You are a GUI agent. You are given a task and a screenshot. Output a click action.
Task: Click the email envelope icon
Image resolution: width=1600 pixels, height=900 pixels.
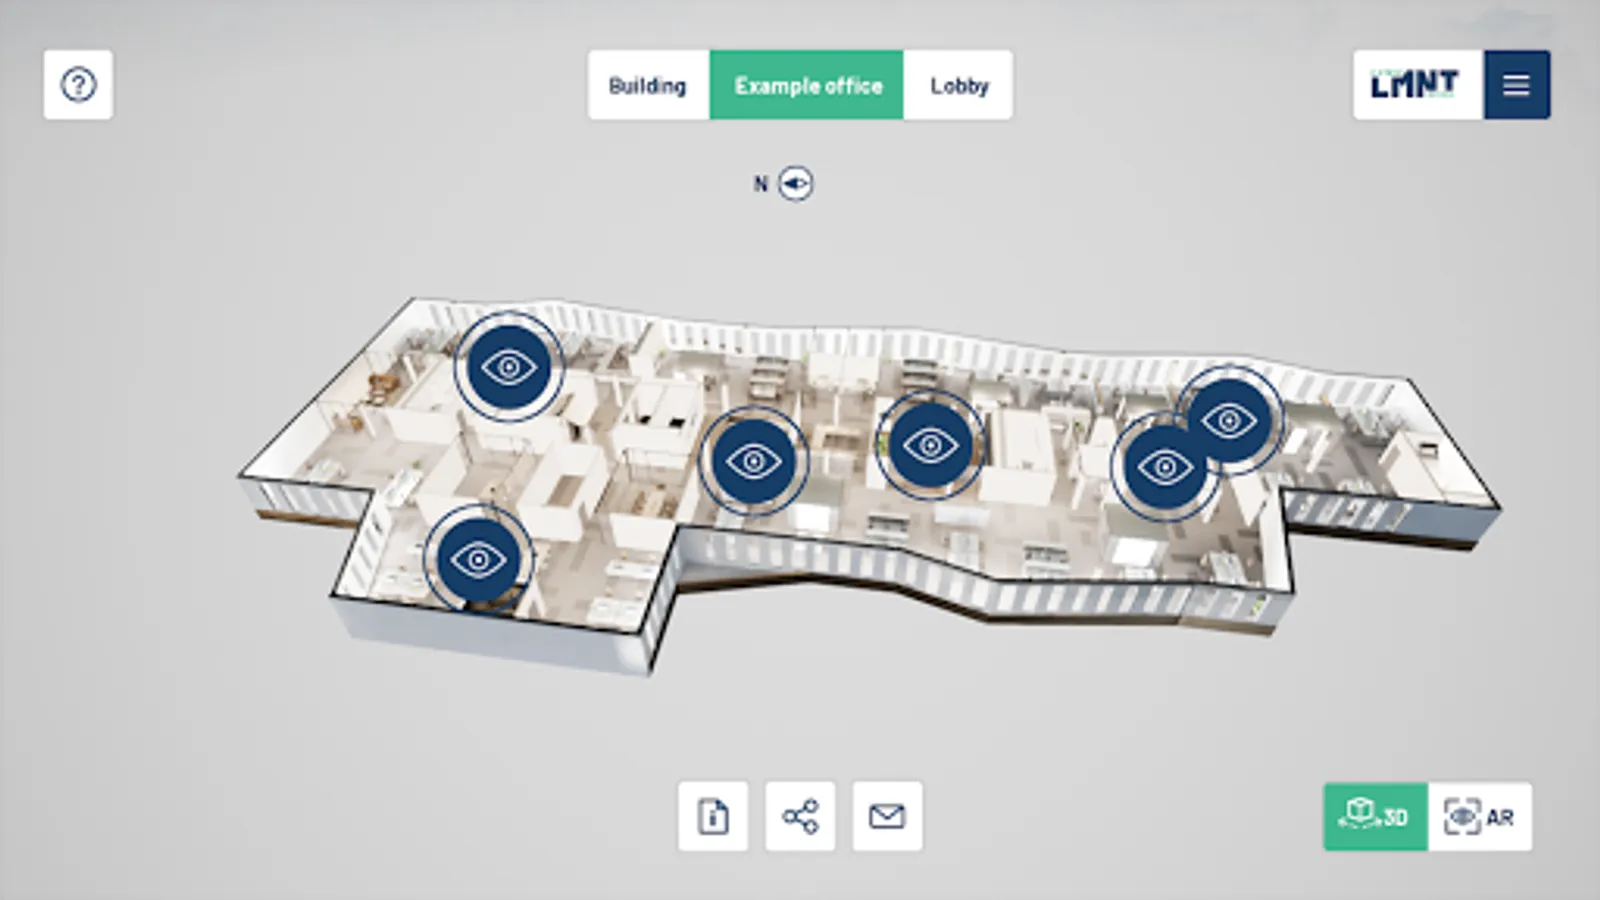[887, 817]
